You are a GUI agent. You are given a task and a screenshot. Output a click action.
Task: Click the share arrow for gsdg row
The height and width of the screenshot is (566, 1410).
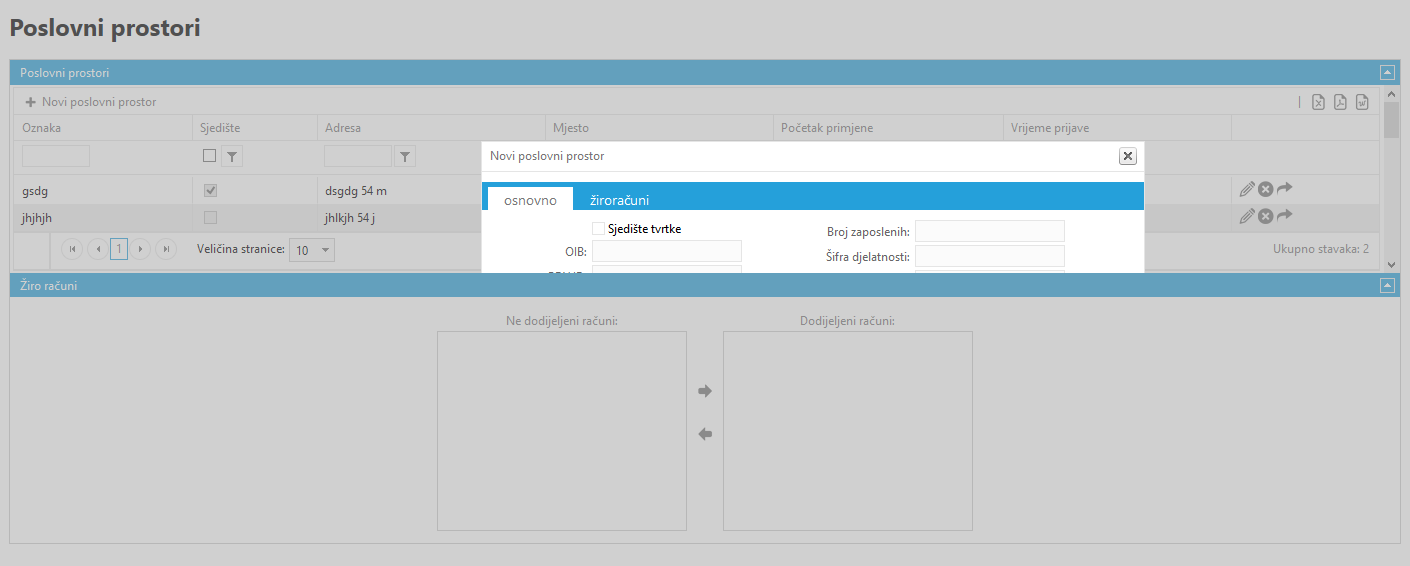tap(1285, 188)
